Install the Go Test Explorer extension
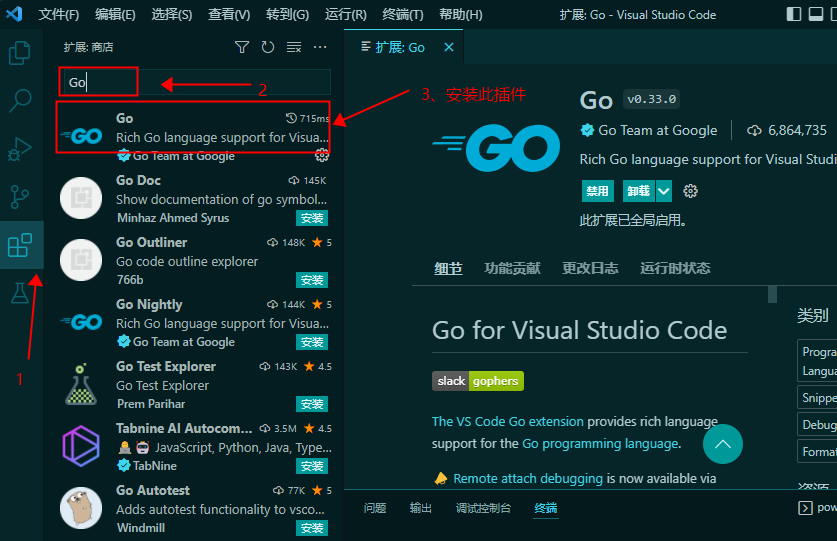 [x=312, y=404]
